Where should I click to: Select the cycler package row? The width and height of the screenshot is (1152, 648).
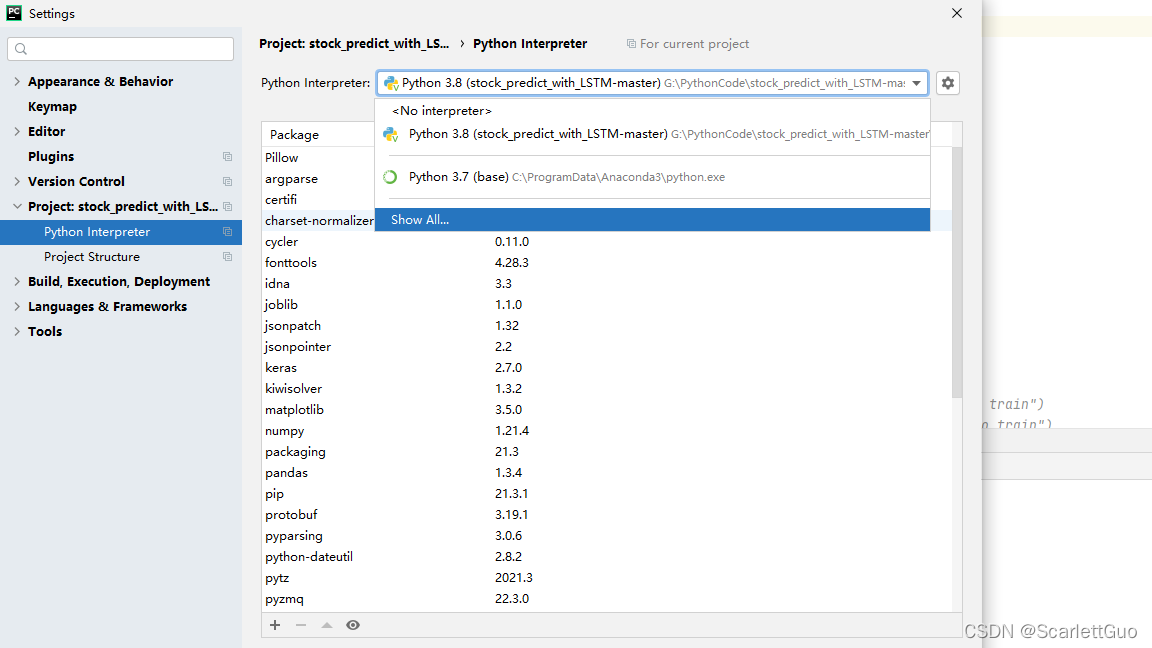(x=607, y=242)
